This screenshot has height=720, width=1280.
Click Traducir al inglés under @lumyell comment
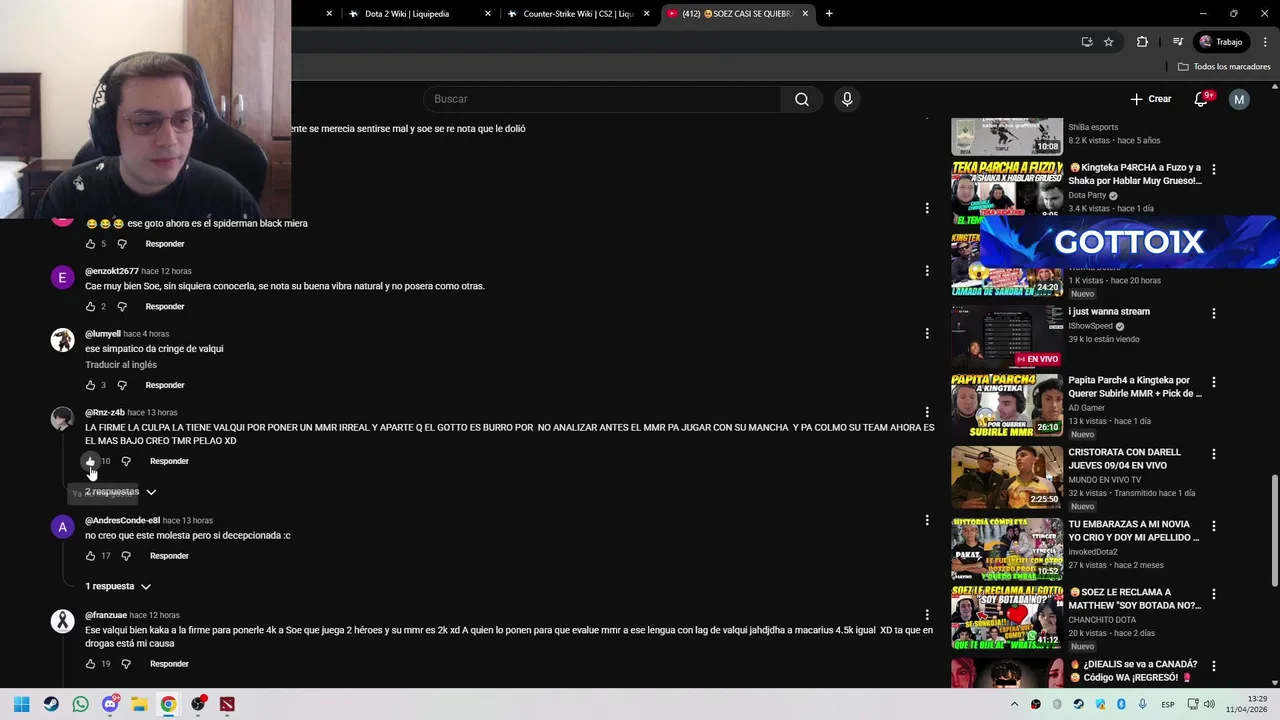(x=121, y=365)
